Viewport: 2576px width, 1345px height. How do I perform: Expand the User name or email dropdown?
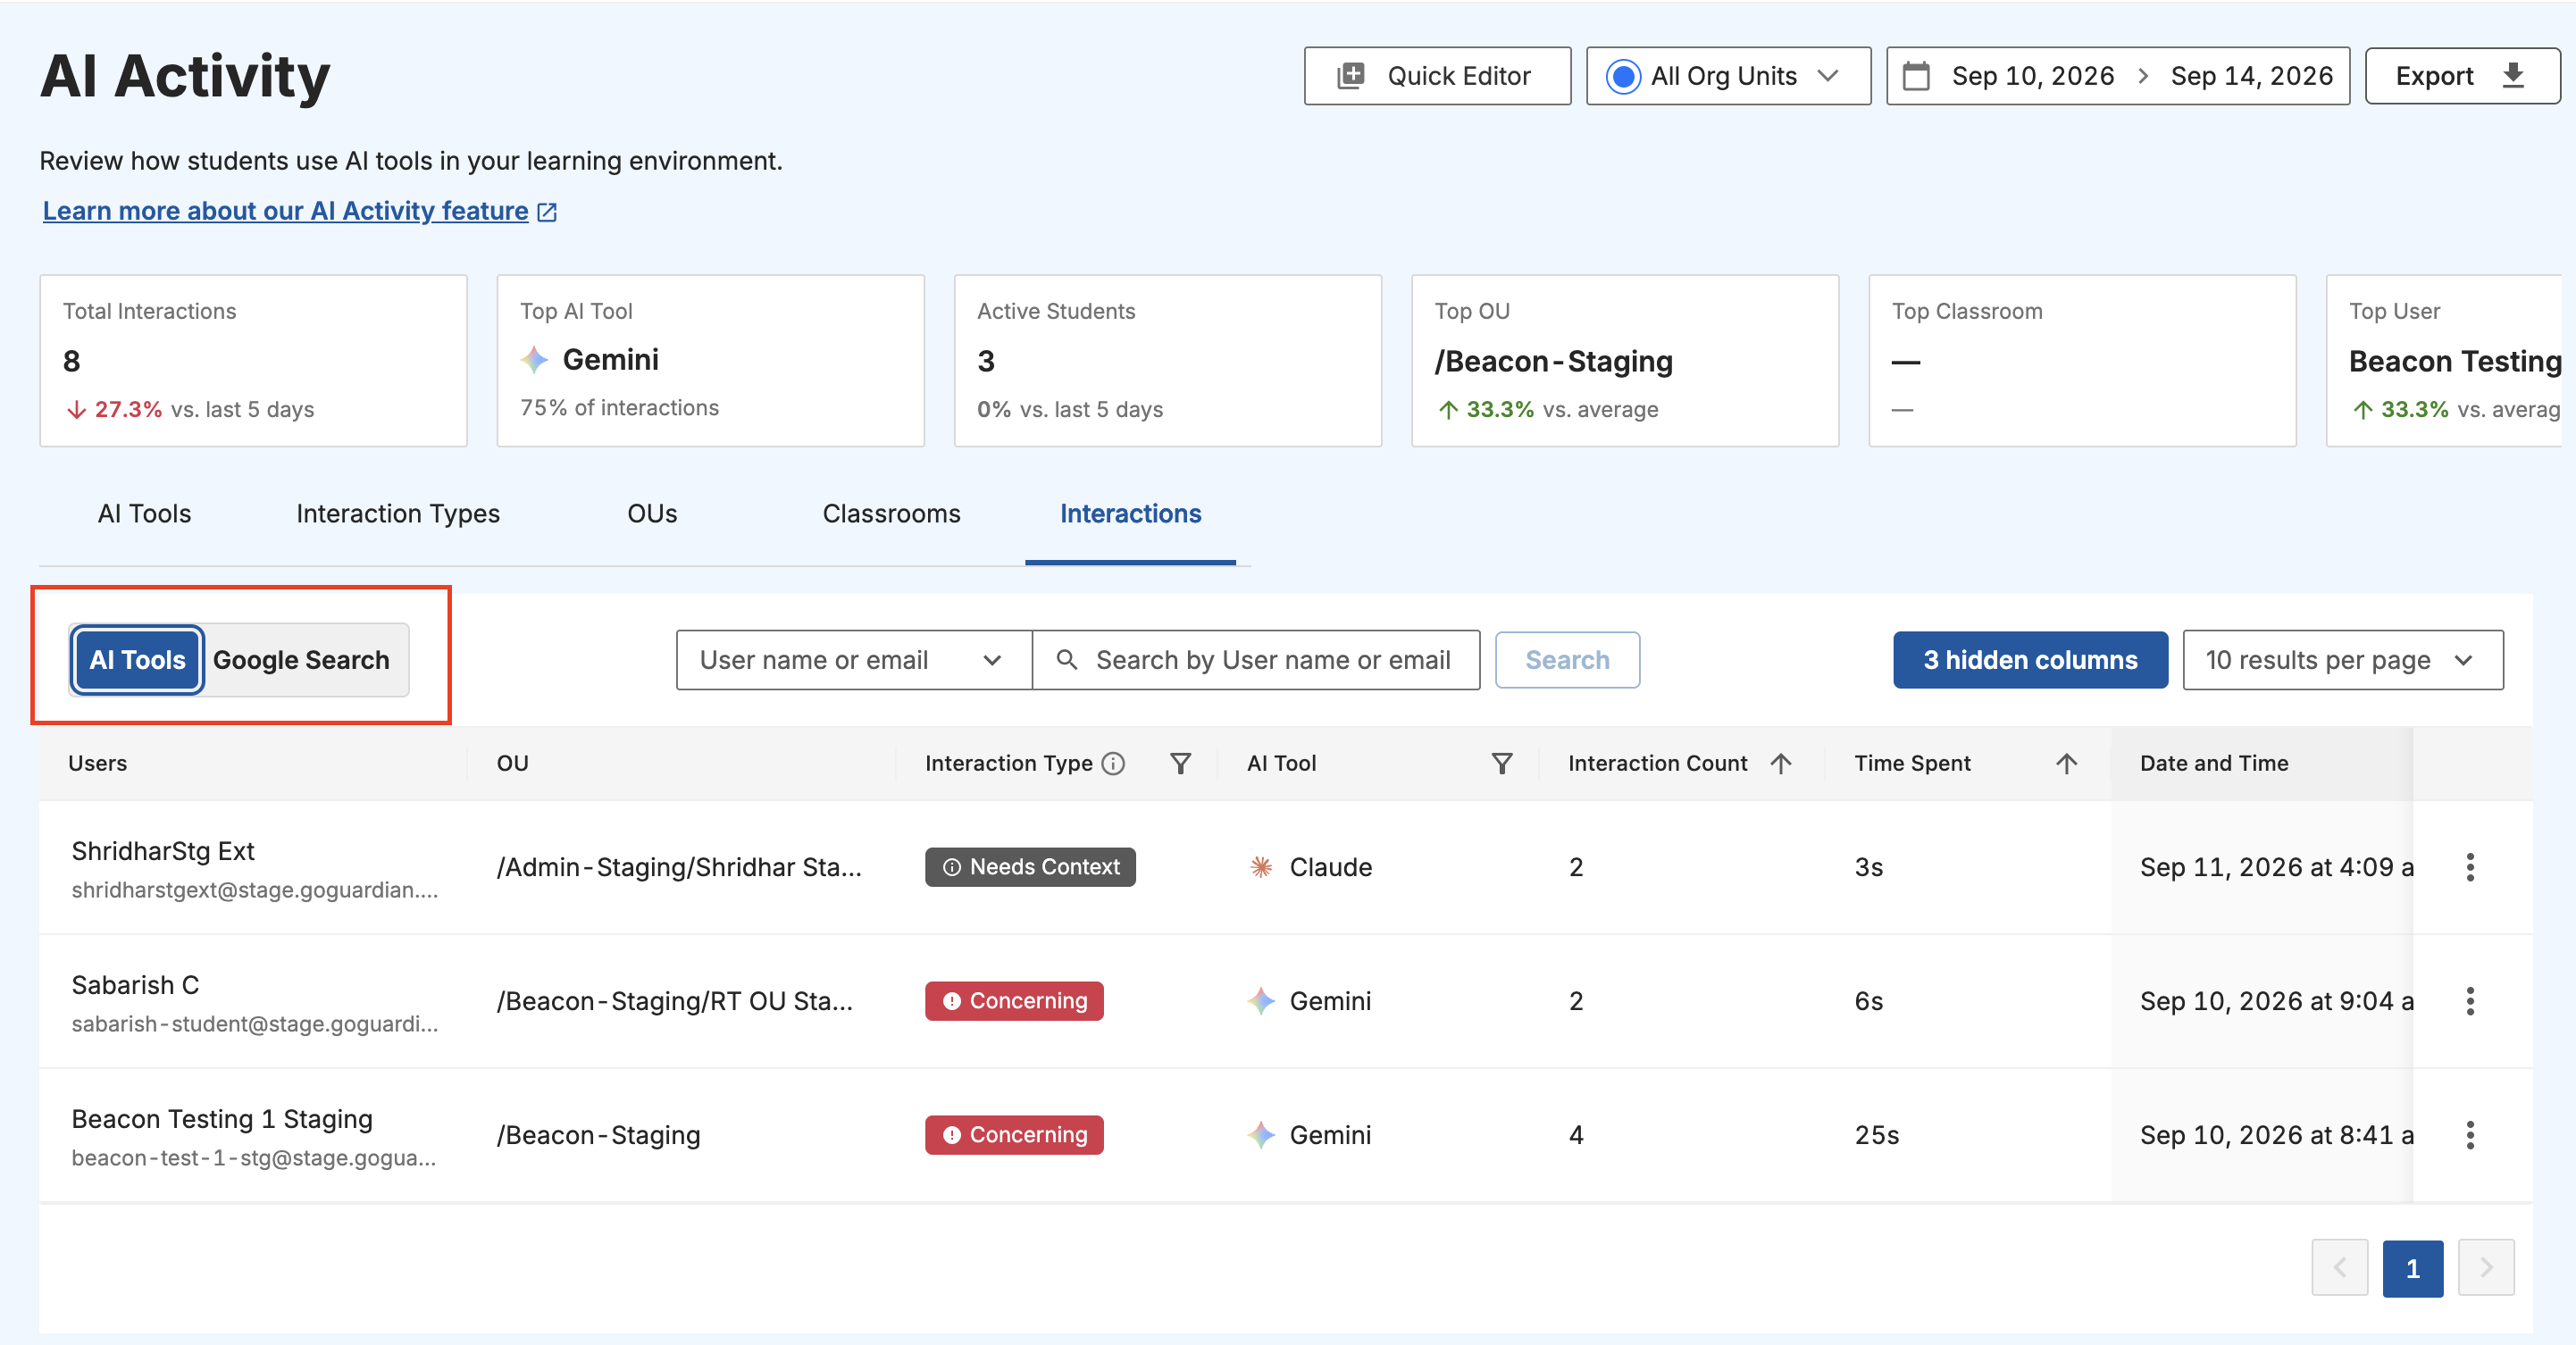tap(853, 660)
